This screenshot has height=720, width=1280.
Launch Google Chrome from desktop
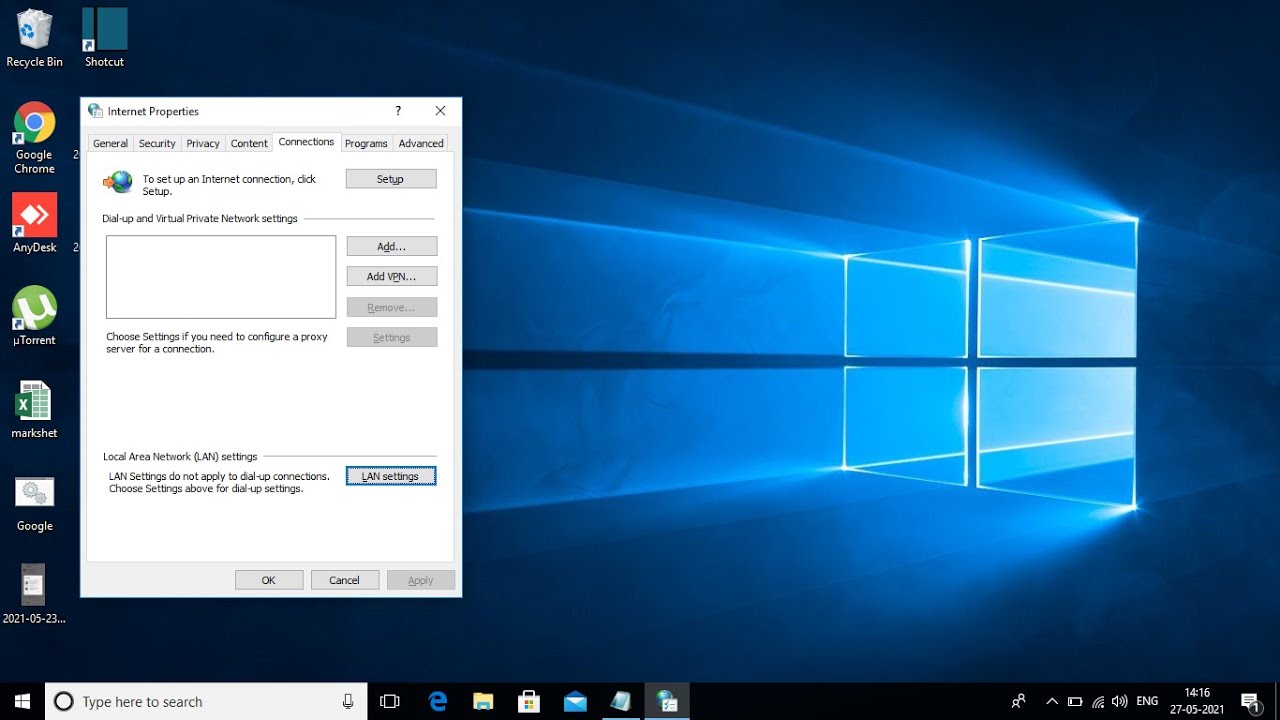click(34, 137)
